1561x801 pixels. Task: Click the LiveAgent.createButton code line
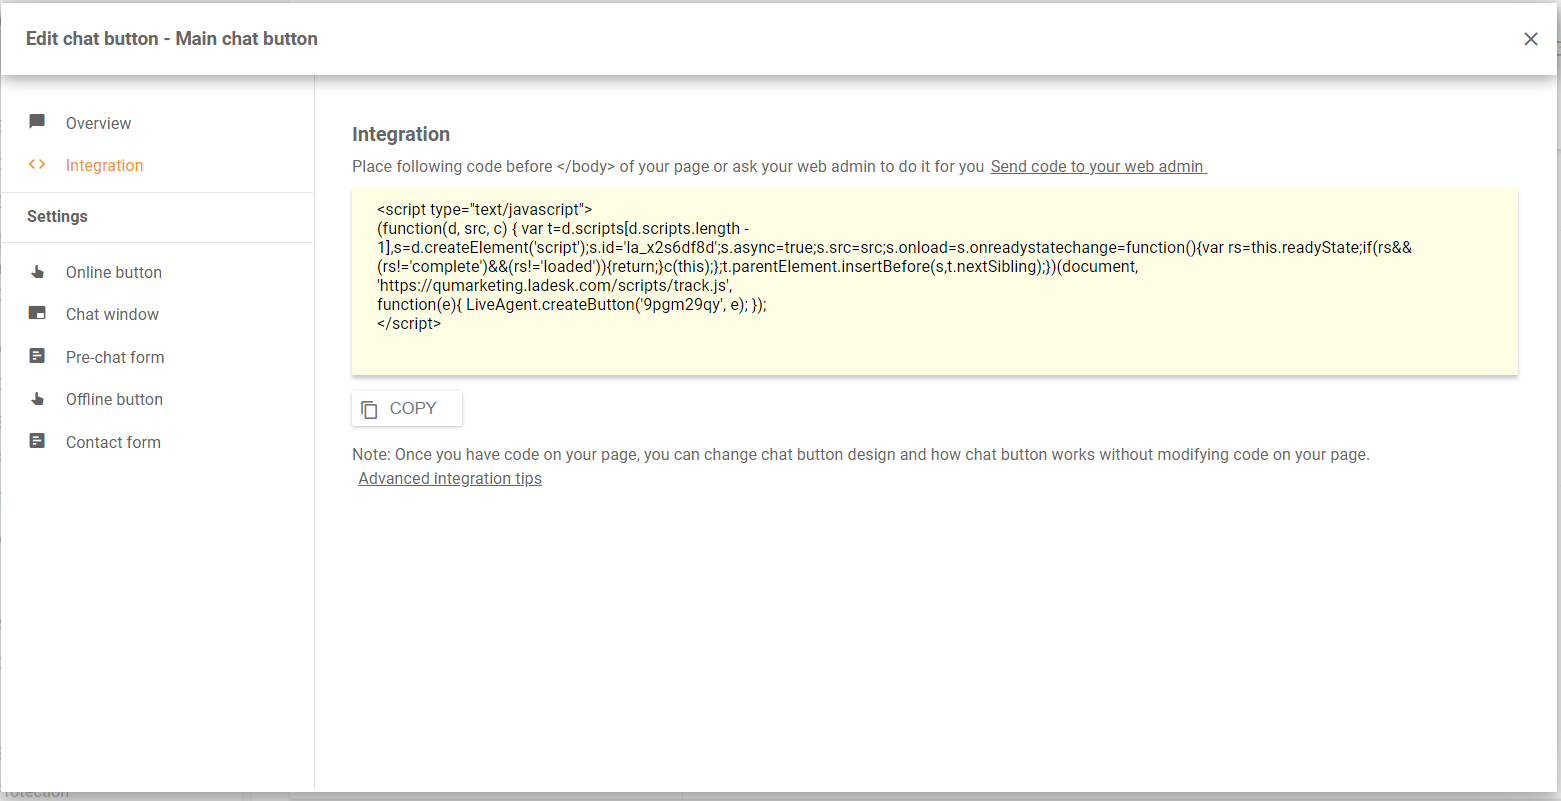(572, 304)
